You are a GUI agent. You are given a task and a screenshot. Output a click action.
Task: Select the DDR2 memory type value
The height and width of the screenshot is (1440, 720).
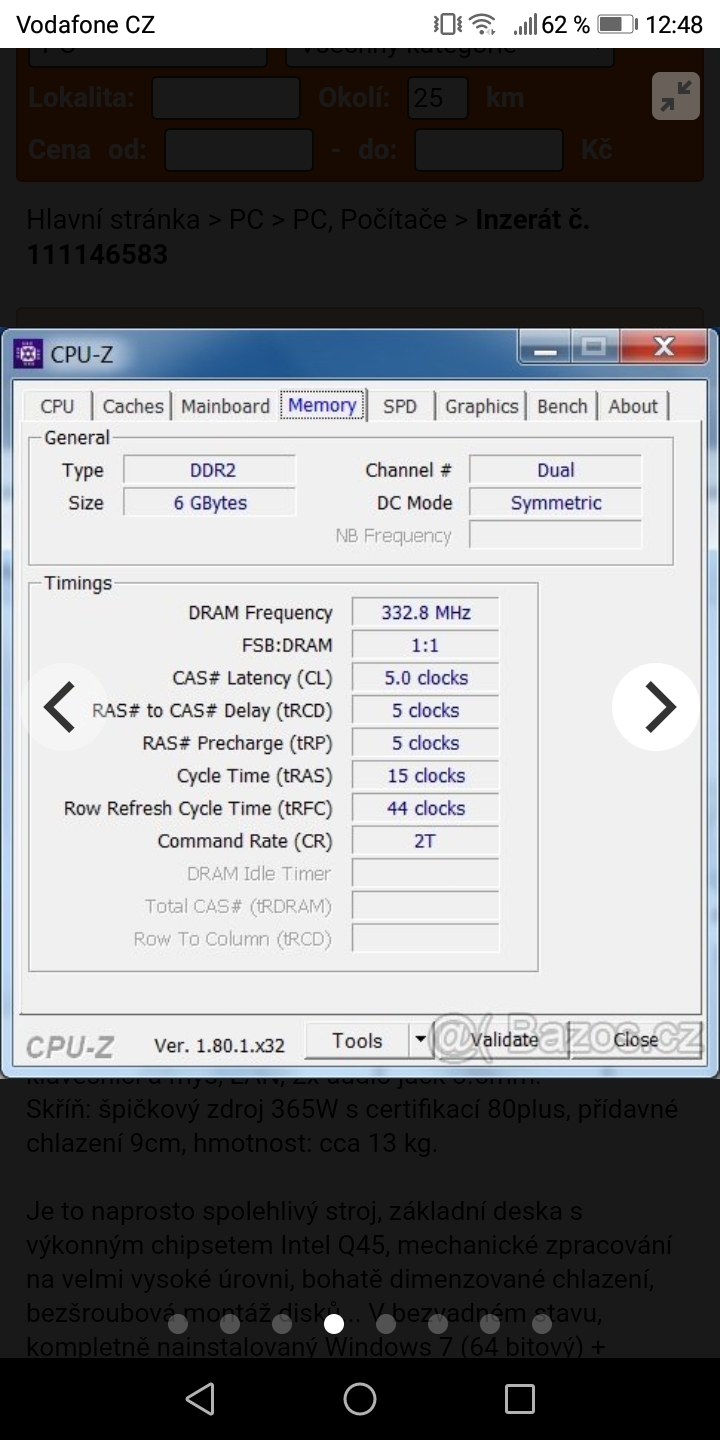point(210,470)
